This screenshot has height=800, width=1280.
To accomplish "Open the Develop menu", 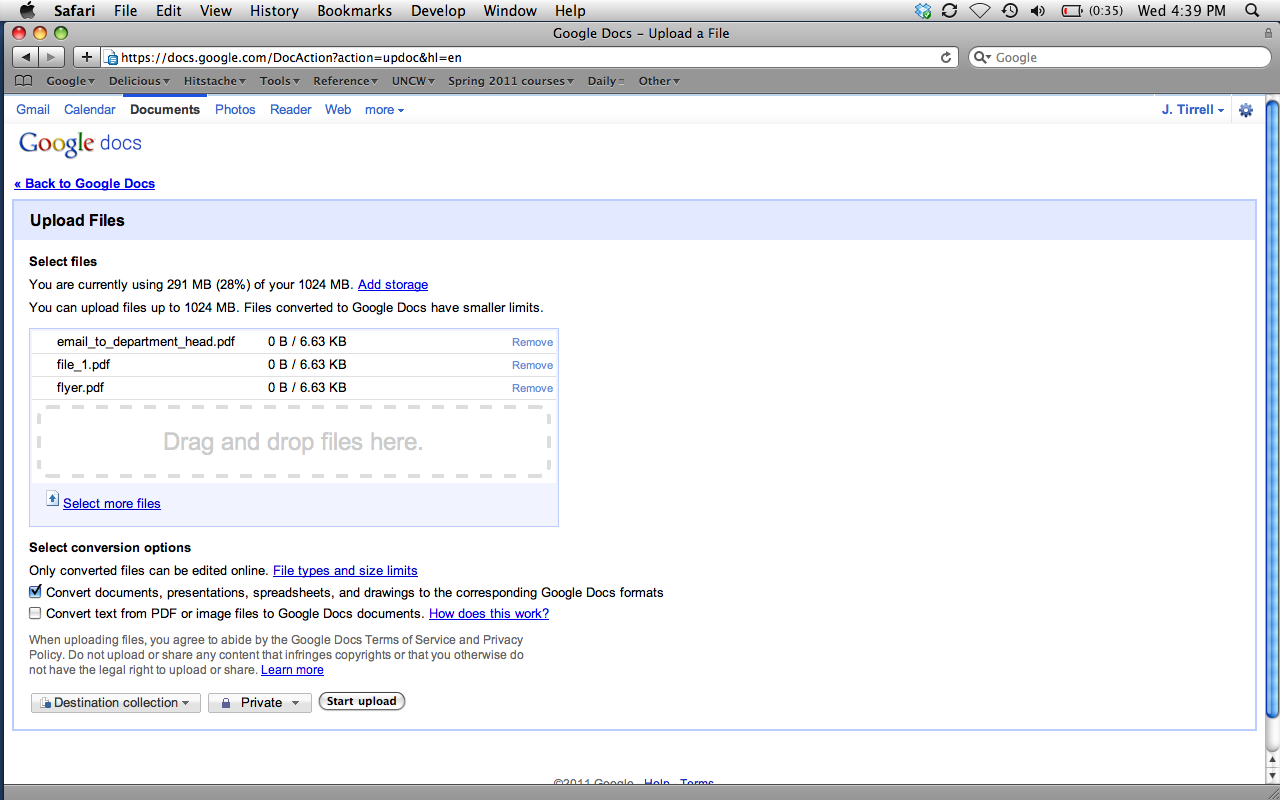I will 438,11.
